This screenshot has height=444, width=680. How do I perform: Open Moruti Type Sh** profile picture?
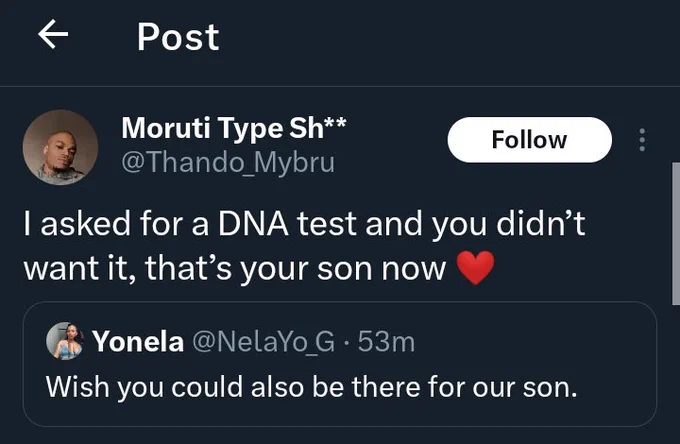(60, 147)
